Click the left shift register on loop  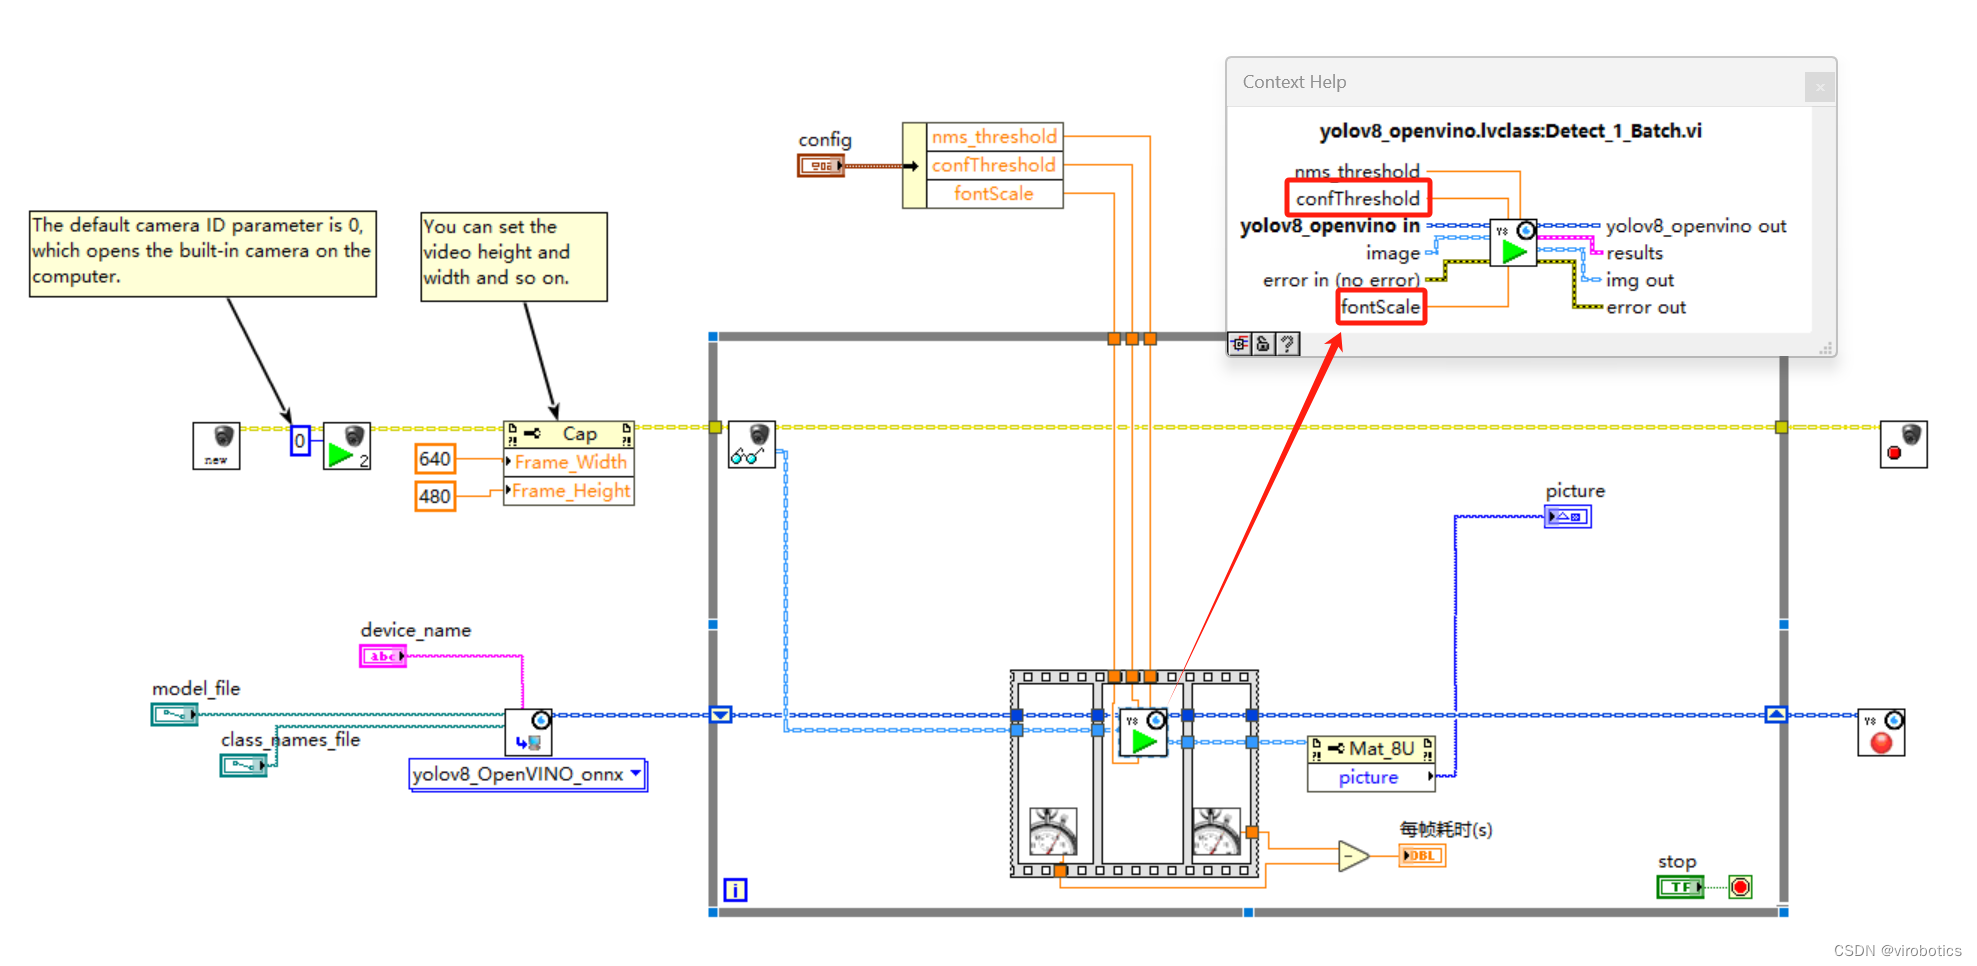720,715
